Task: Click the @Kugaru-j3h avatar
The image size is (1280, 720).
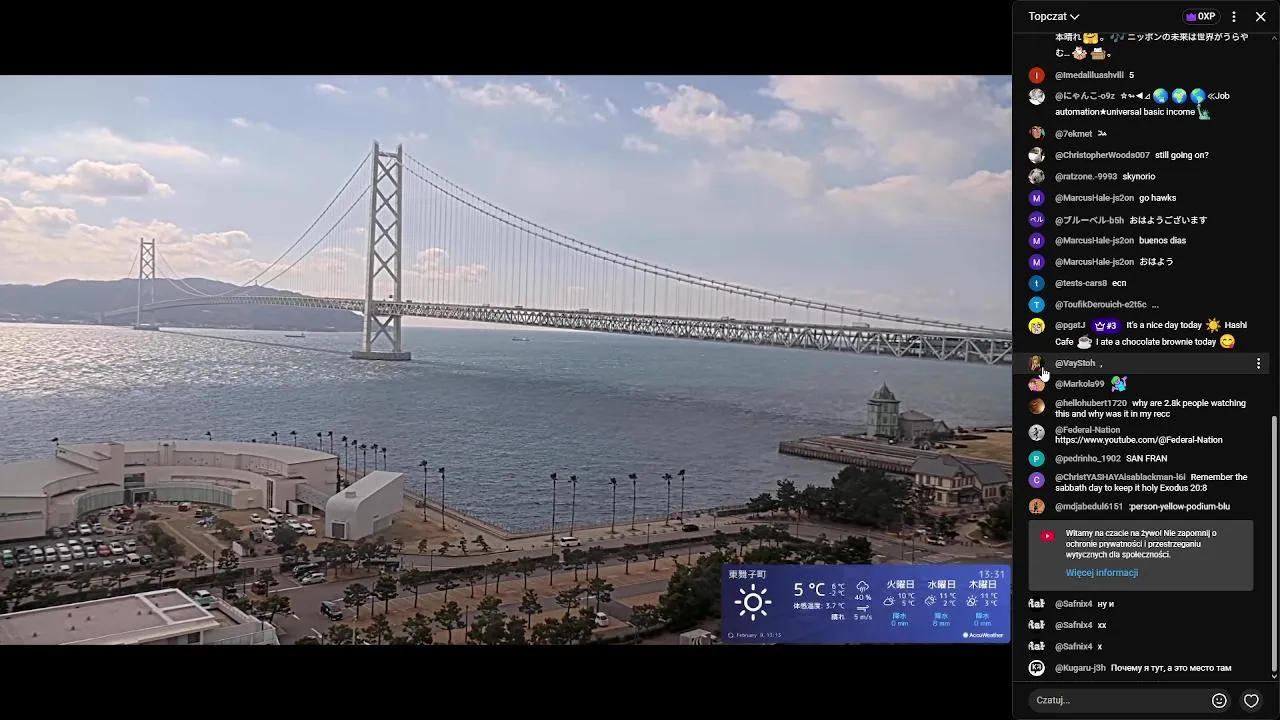Action: pos(1037,668)
